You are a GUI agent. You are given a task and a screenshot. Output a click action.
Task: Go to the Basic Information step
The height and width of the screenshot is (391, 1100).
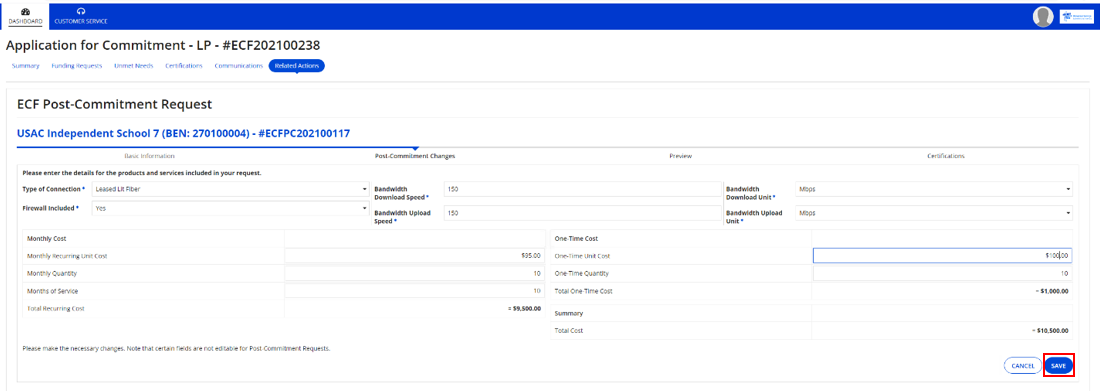tap(149, 156)
